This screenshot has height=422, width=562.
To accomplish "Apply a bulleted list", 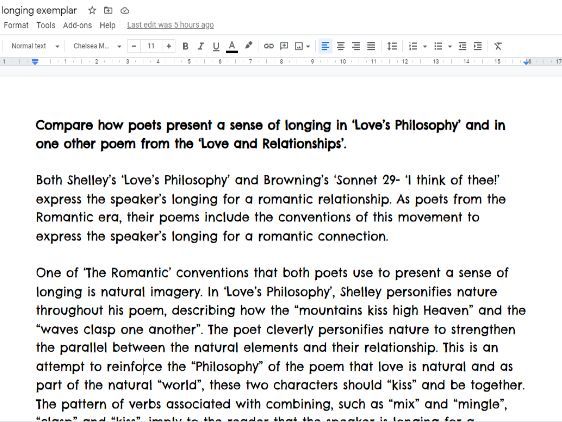I will (x=438, y=46).
